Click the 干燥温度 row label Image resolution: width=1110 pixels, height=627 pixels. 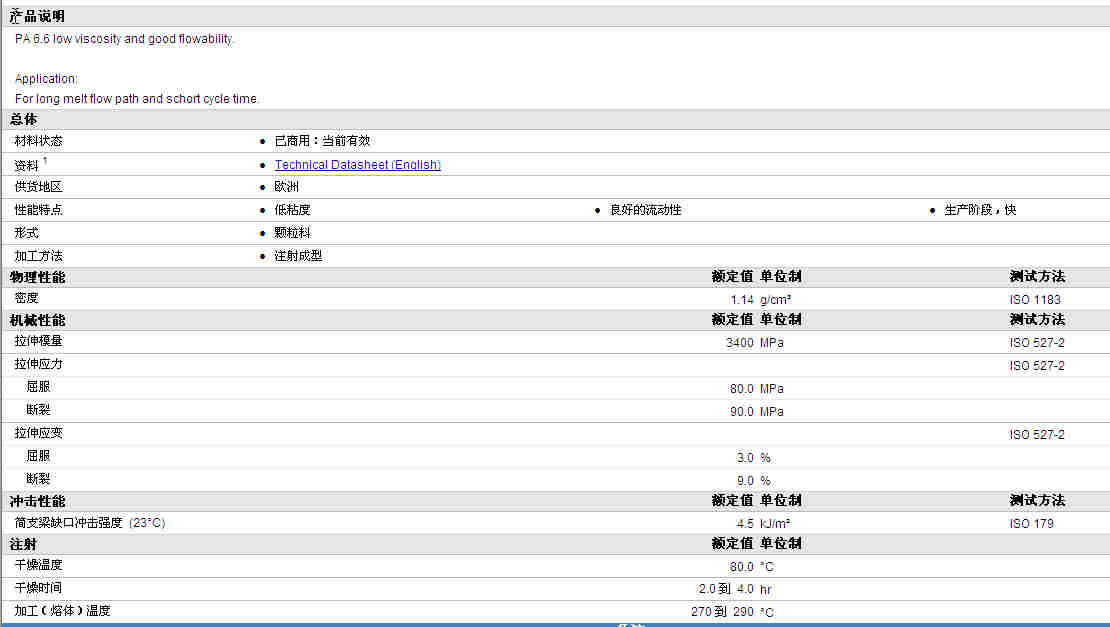click(38, 565)
